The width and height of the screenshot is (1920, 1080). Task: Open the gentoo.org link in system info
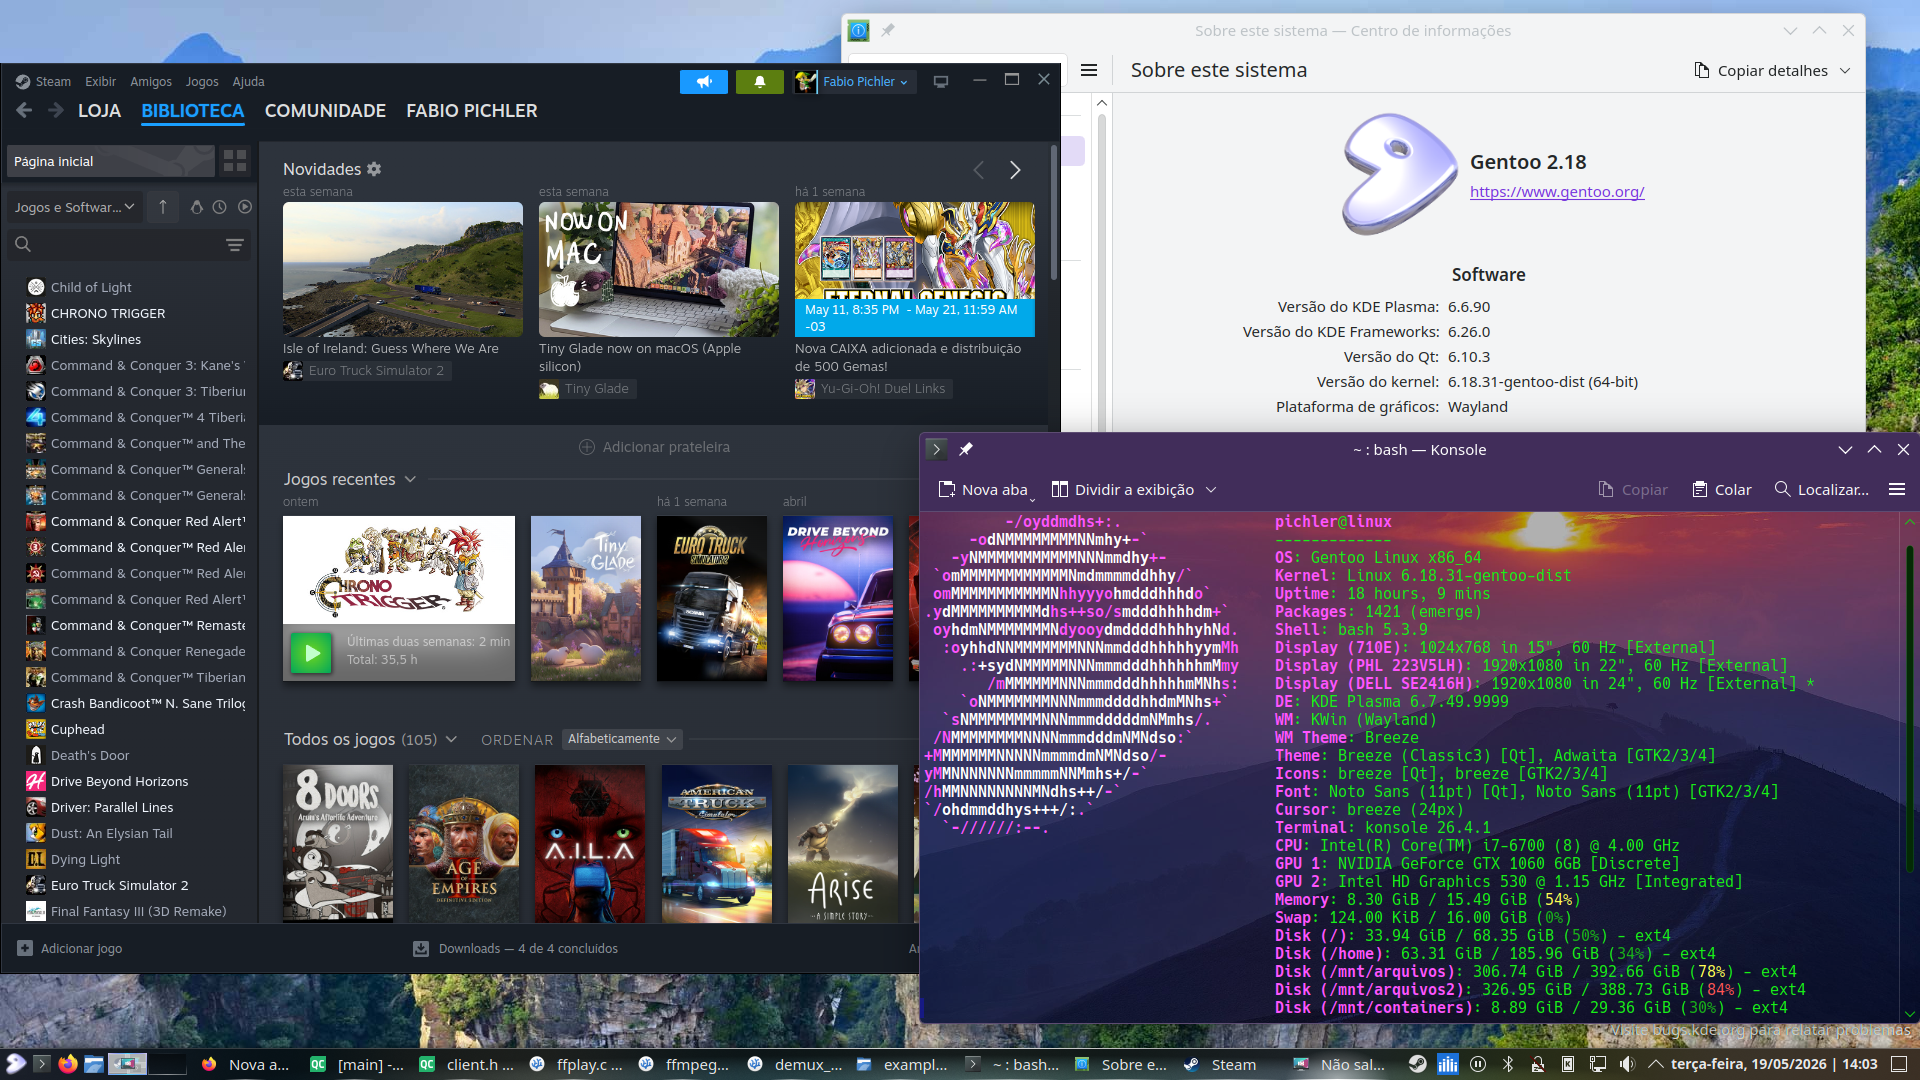tap(1557, 192)
